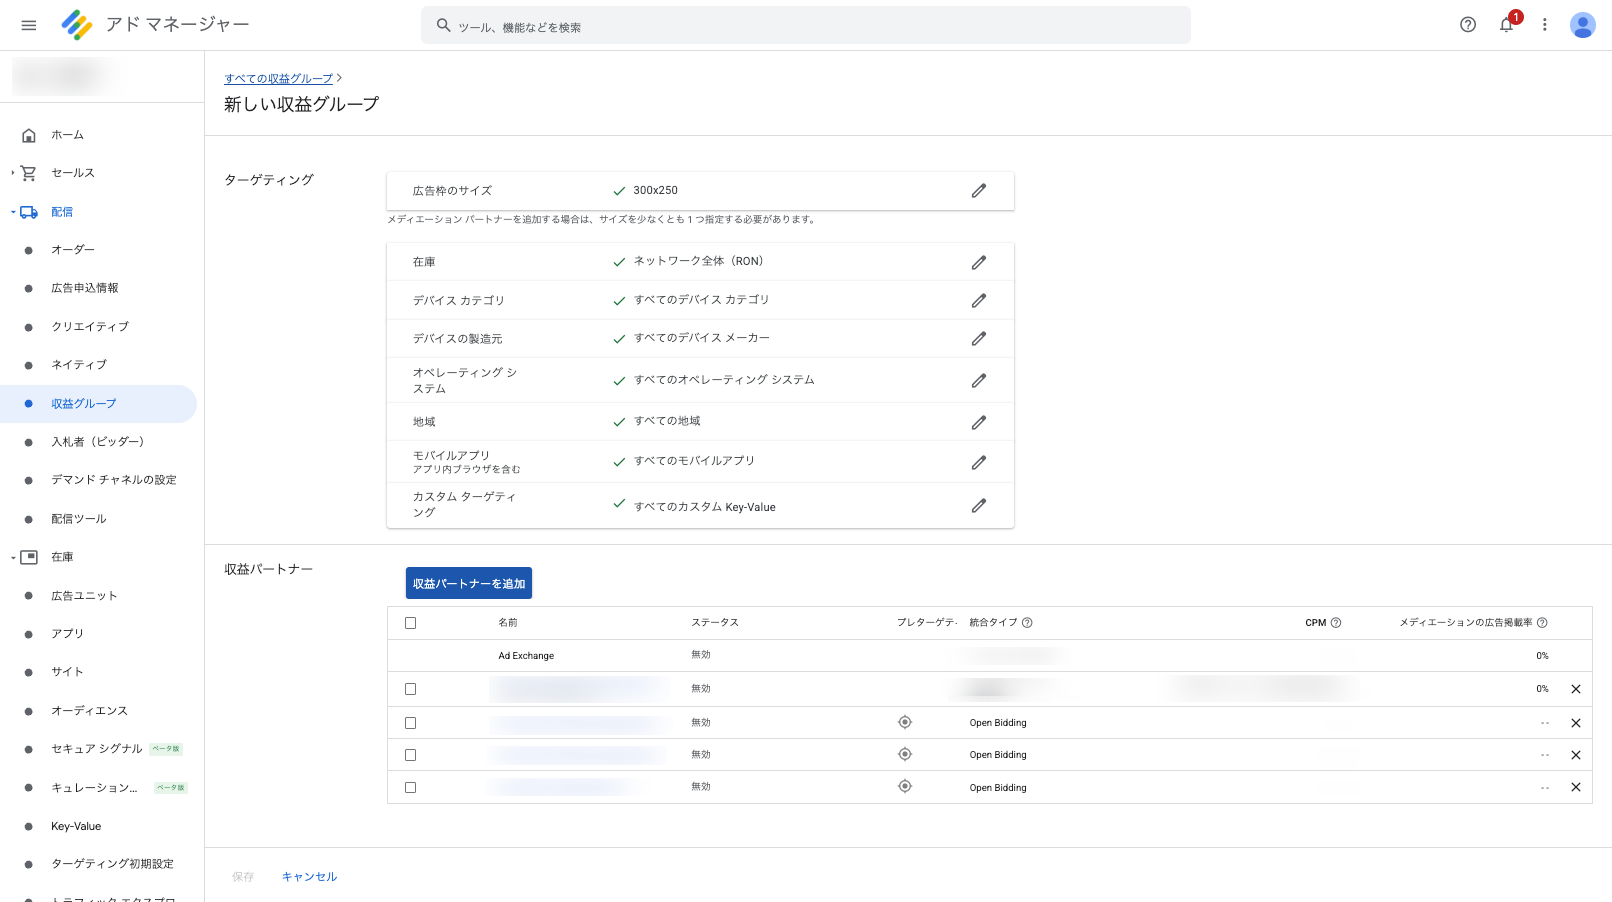Click the search magnifier icon
Image resolution: width=1612 pixels, height=902 pixels.
tap(443, 25)
